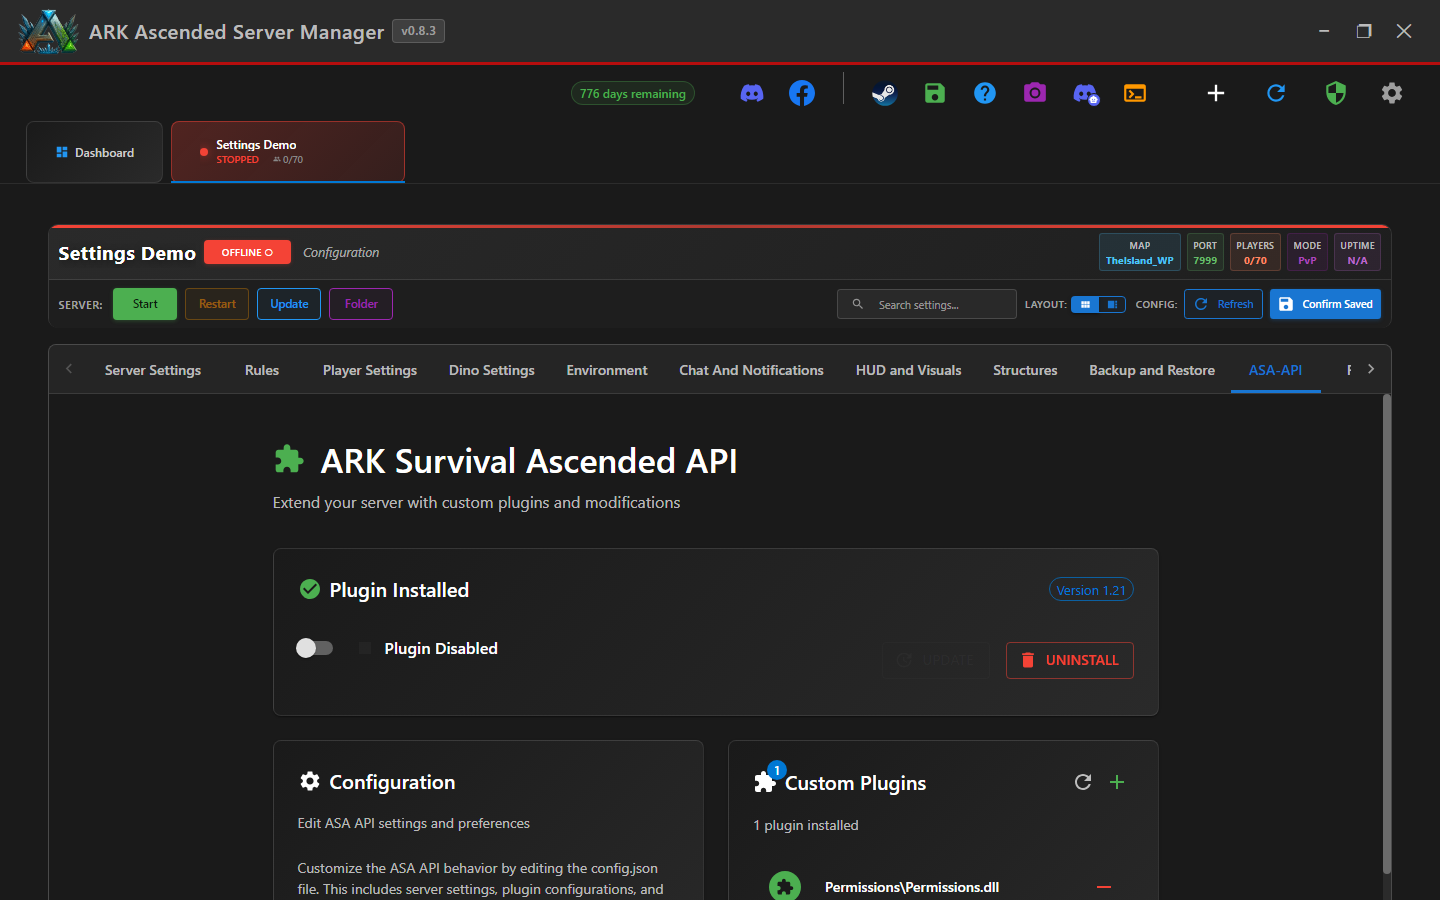
Task: Click the MODE PvP info box
Action: [x=1307, y=252]
